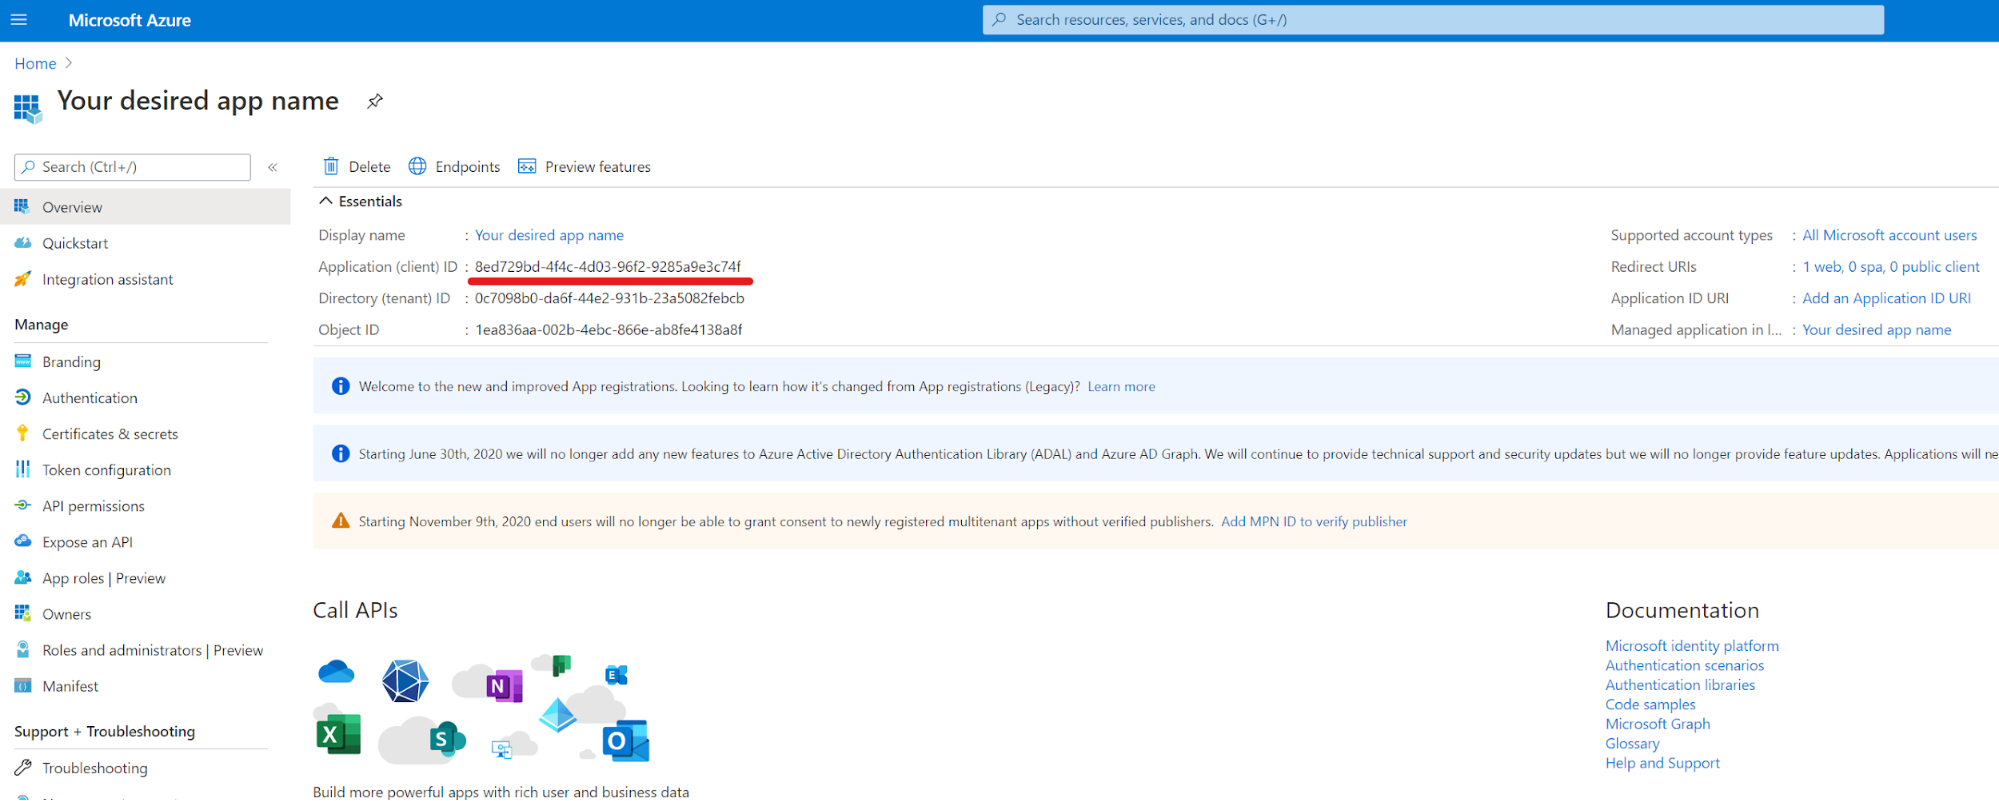1999x801 pixels.
Task: Click Add an Application ID URI link
Action: click(1886, 298)
